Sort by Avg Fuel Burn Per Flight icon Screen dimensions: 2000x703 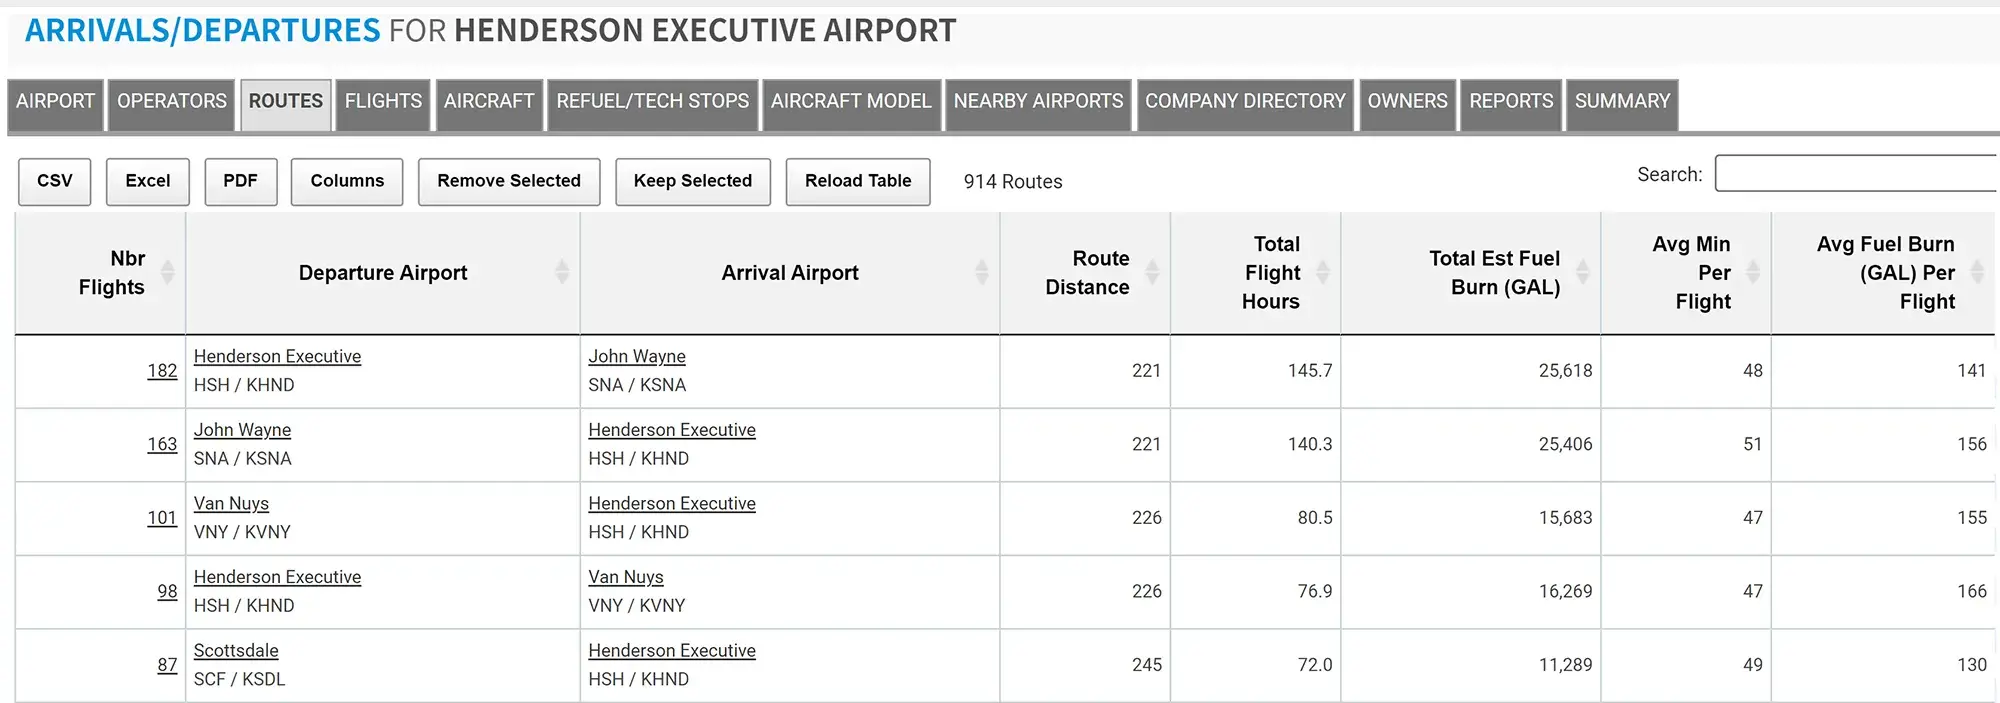pyautogui.click(x=1977, y=272)
